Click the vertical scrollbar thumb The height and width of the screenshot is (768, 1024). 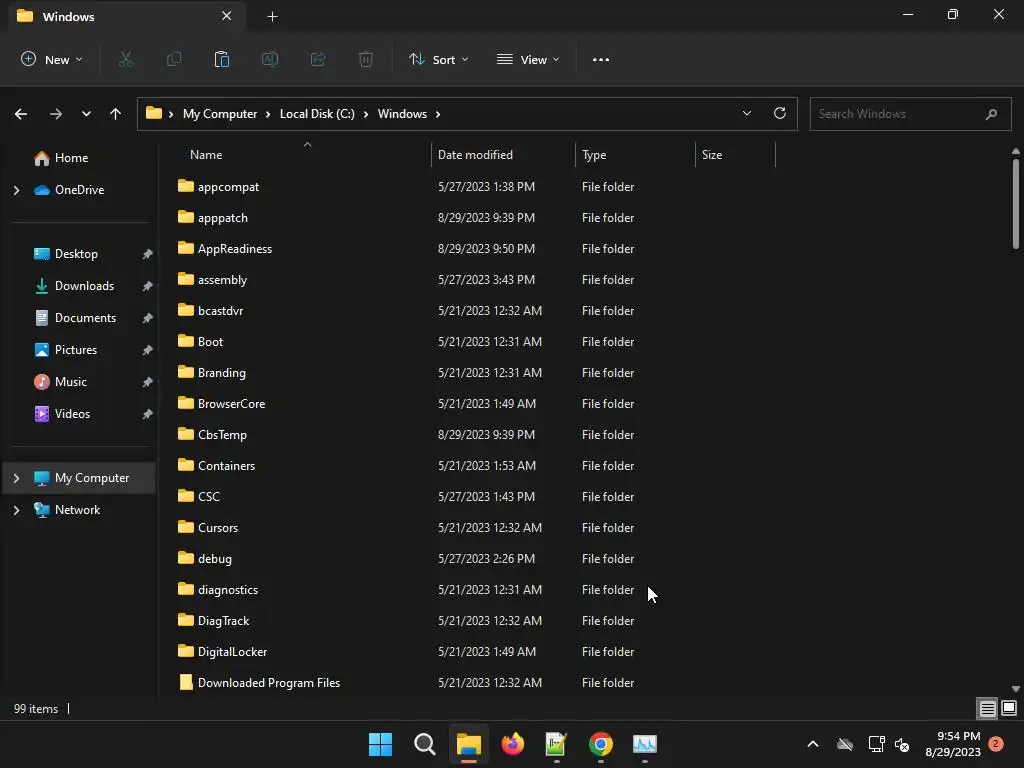(x=1016, y=204)
